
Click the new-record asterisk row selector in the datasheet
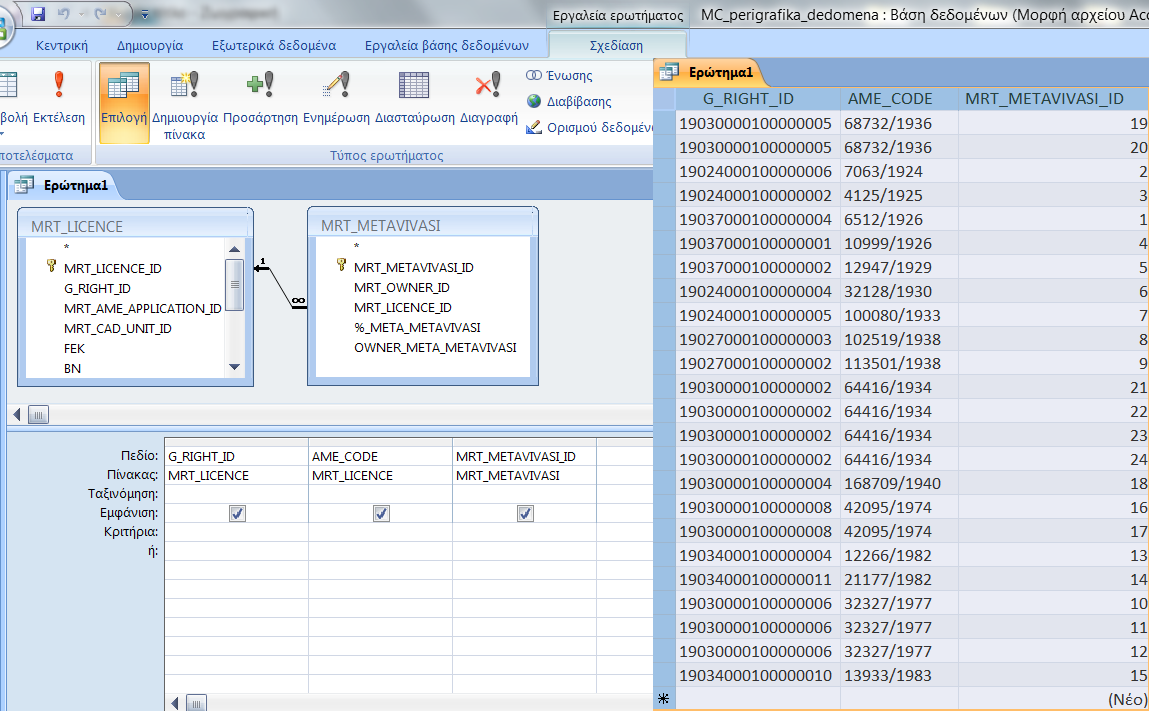pyautogui.click(x=664, y=699)
